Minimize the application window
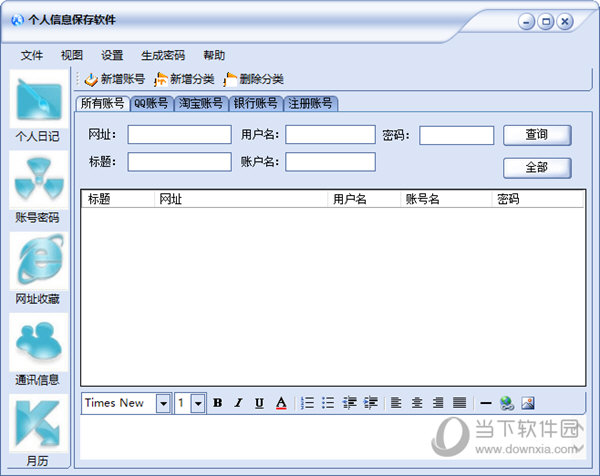 point(527,22)
